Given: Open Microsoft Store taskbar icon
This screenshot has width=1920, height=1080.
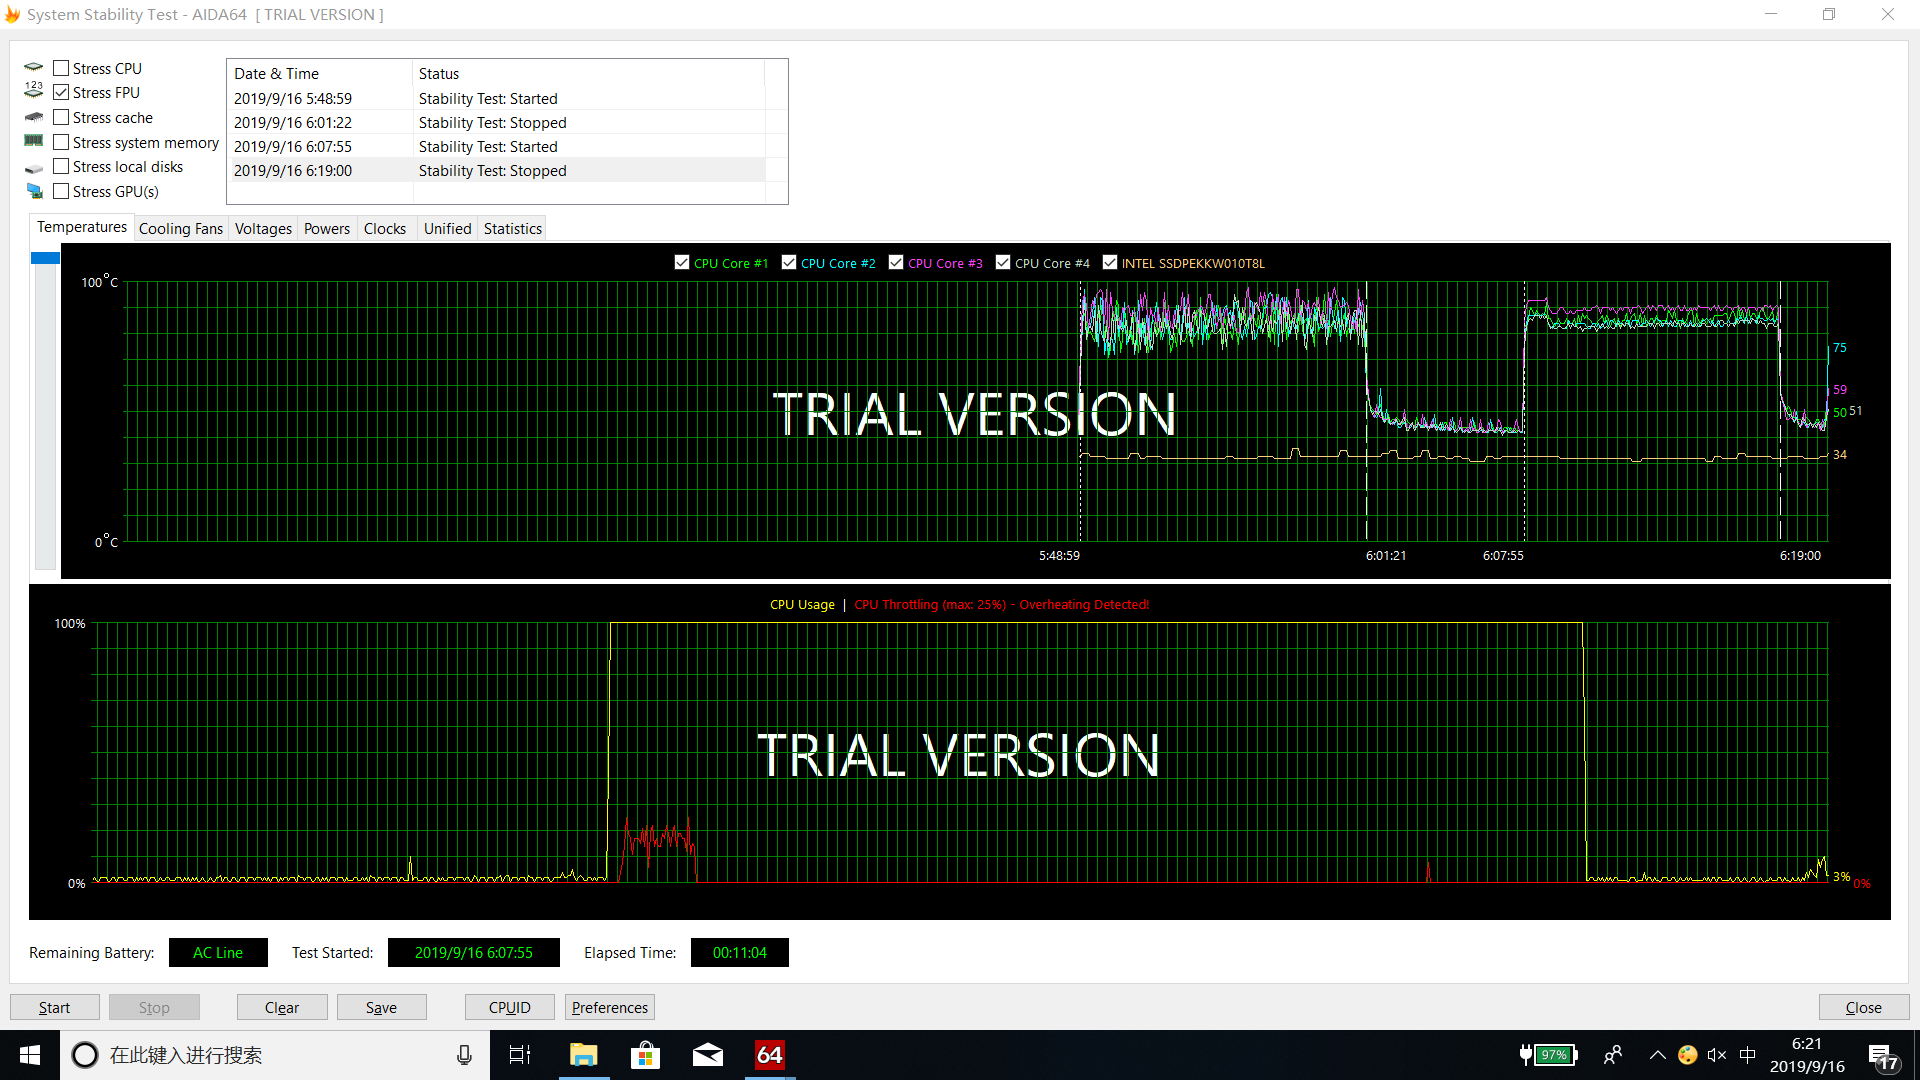Looking at the screenshot, I should 645,1055.
